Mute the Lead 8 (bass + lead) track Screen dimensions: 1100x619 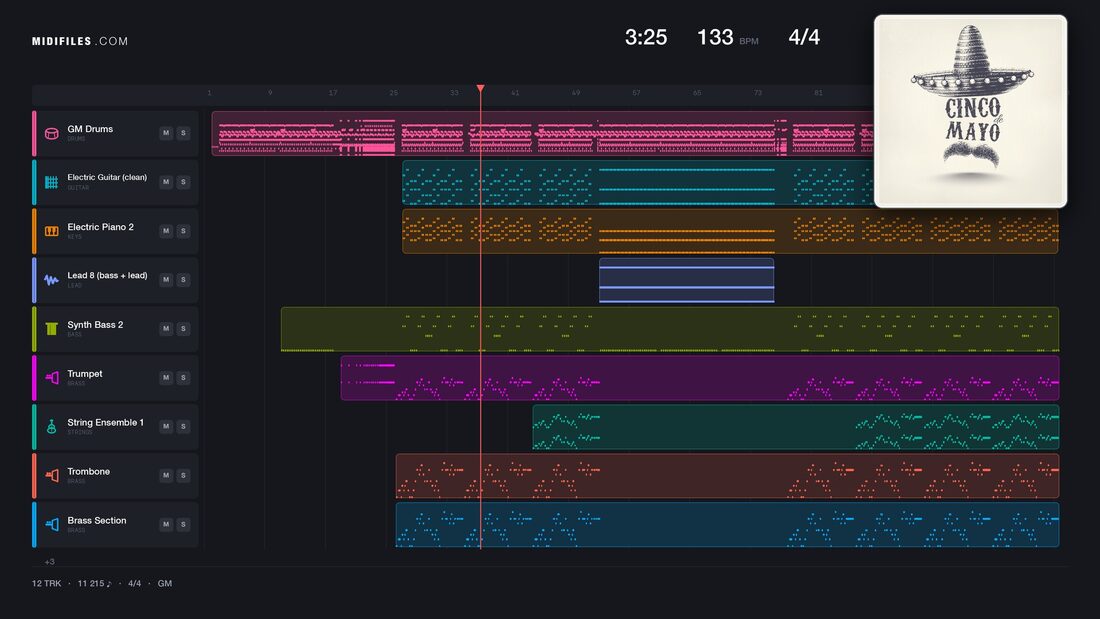pos(166,279)
